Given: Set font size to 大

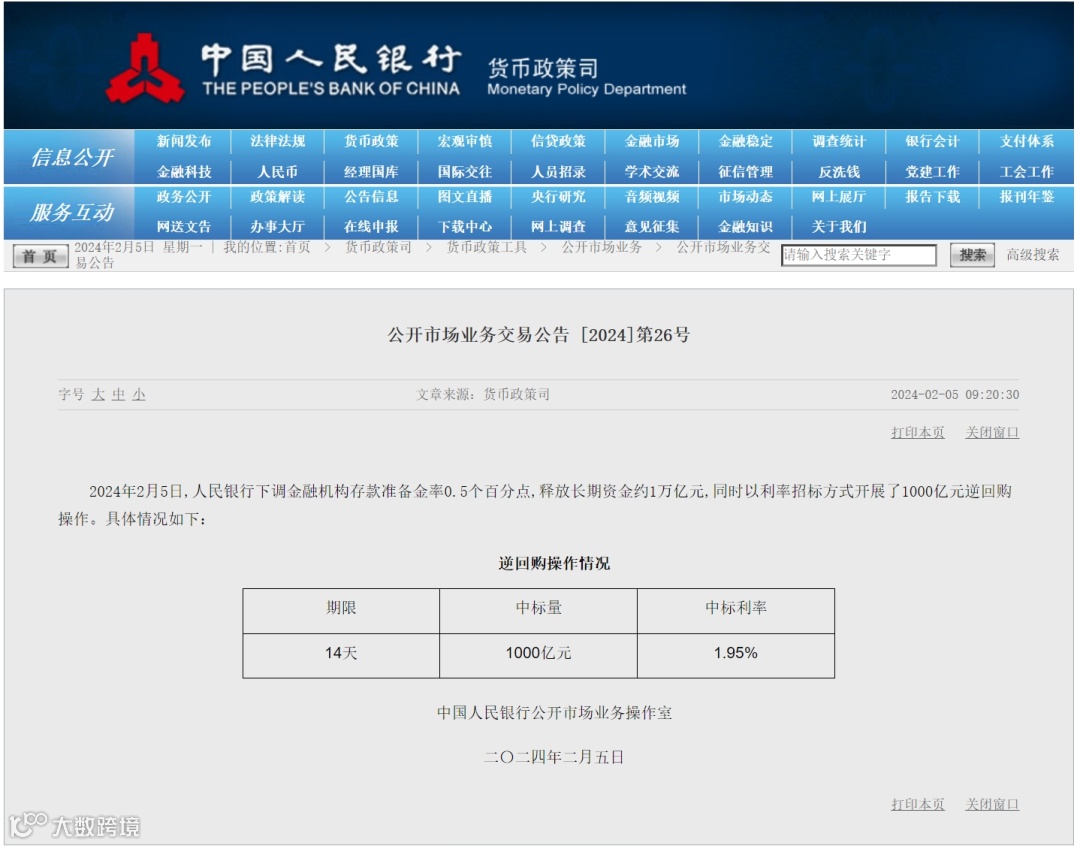Looking at the screenshot, I should 98,395.
